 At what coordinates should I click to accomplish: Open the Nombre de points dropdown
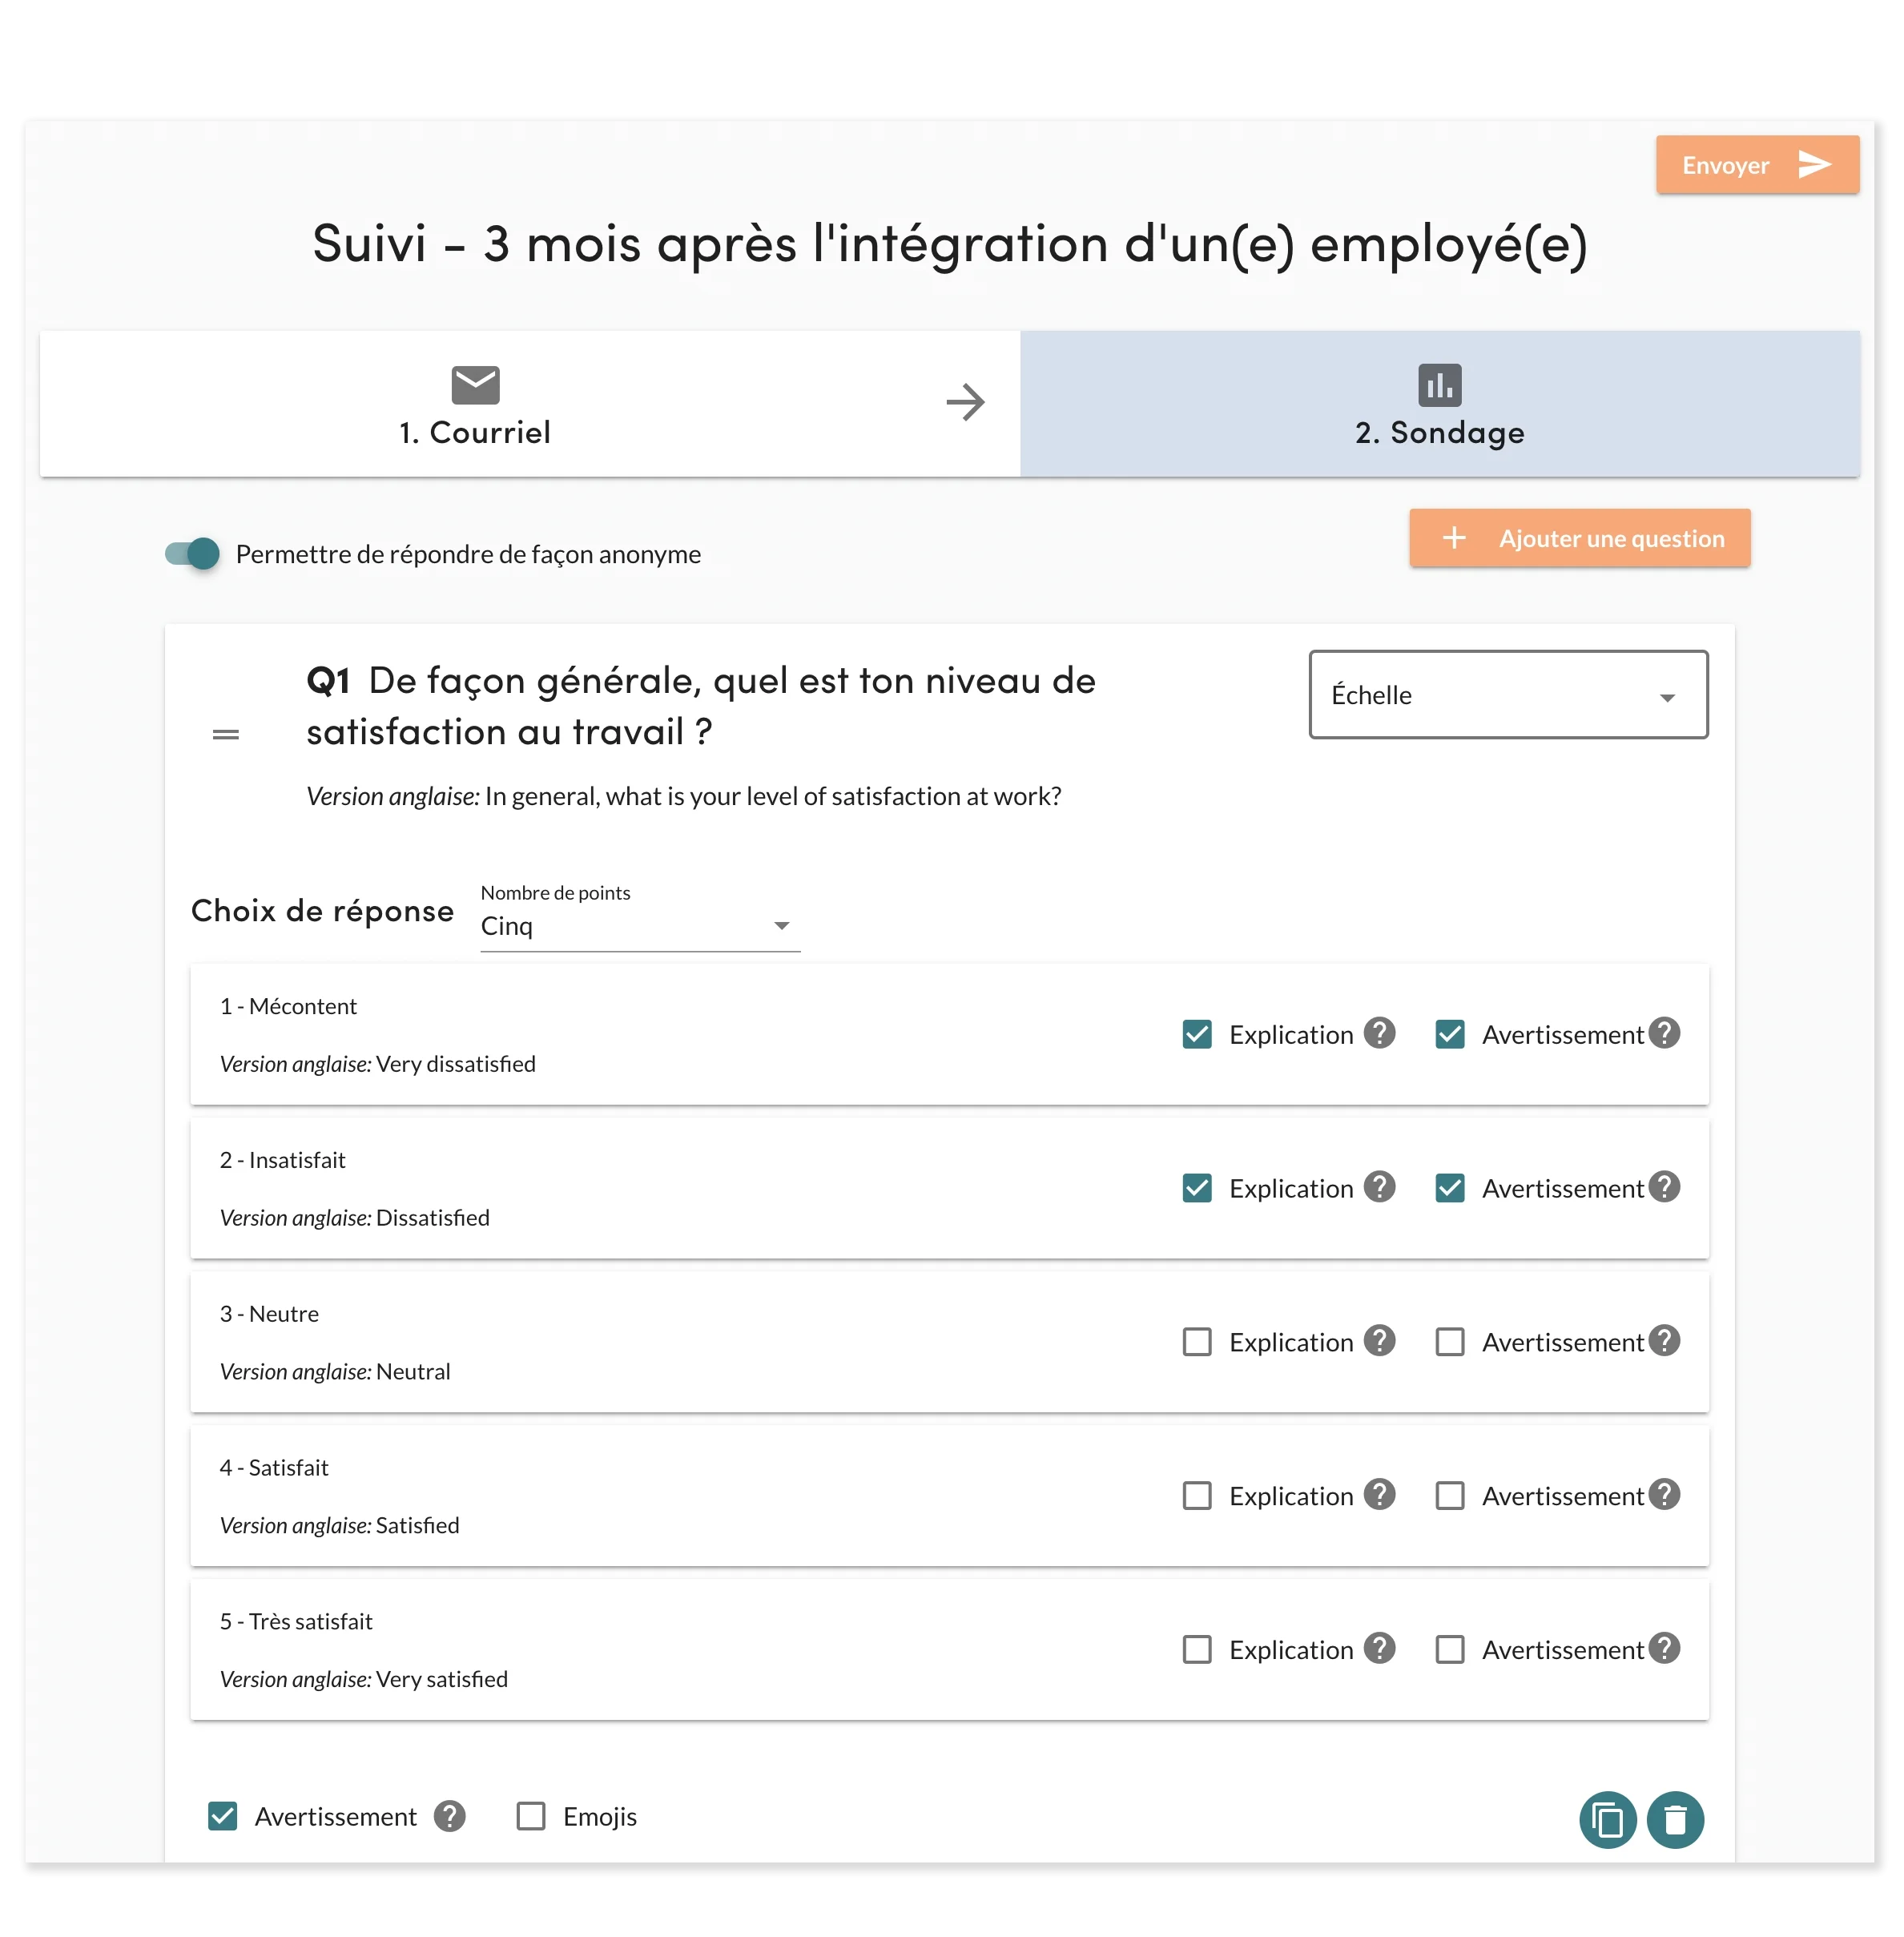(640, 926)
